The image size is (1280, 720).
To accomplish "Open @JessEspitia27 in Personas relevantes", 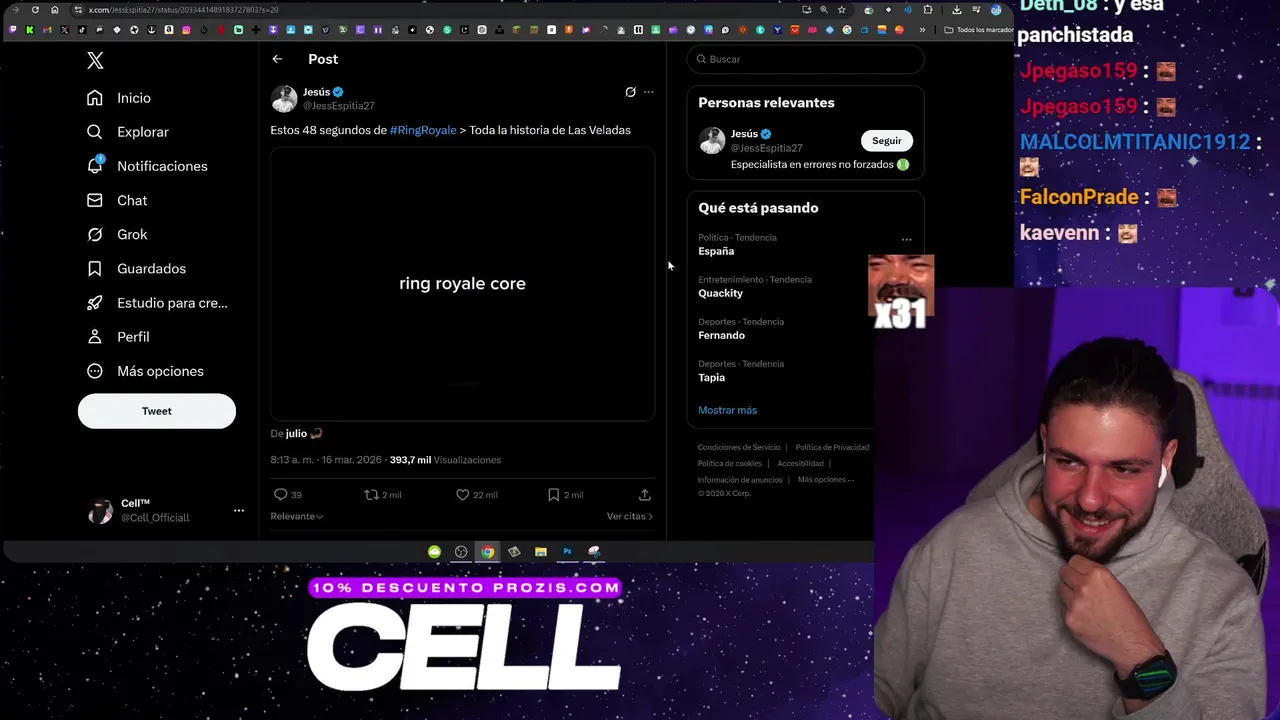I will click(767, 148).
